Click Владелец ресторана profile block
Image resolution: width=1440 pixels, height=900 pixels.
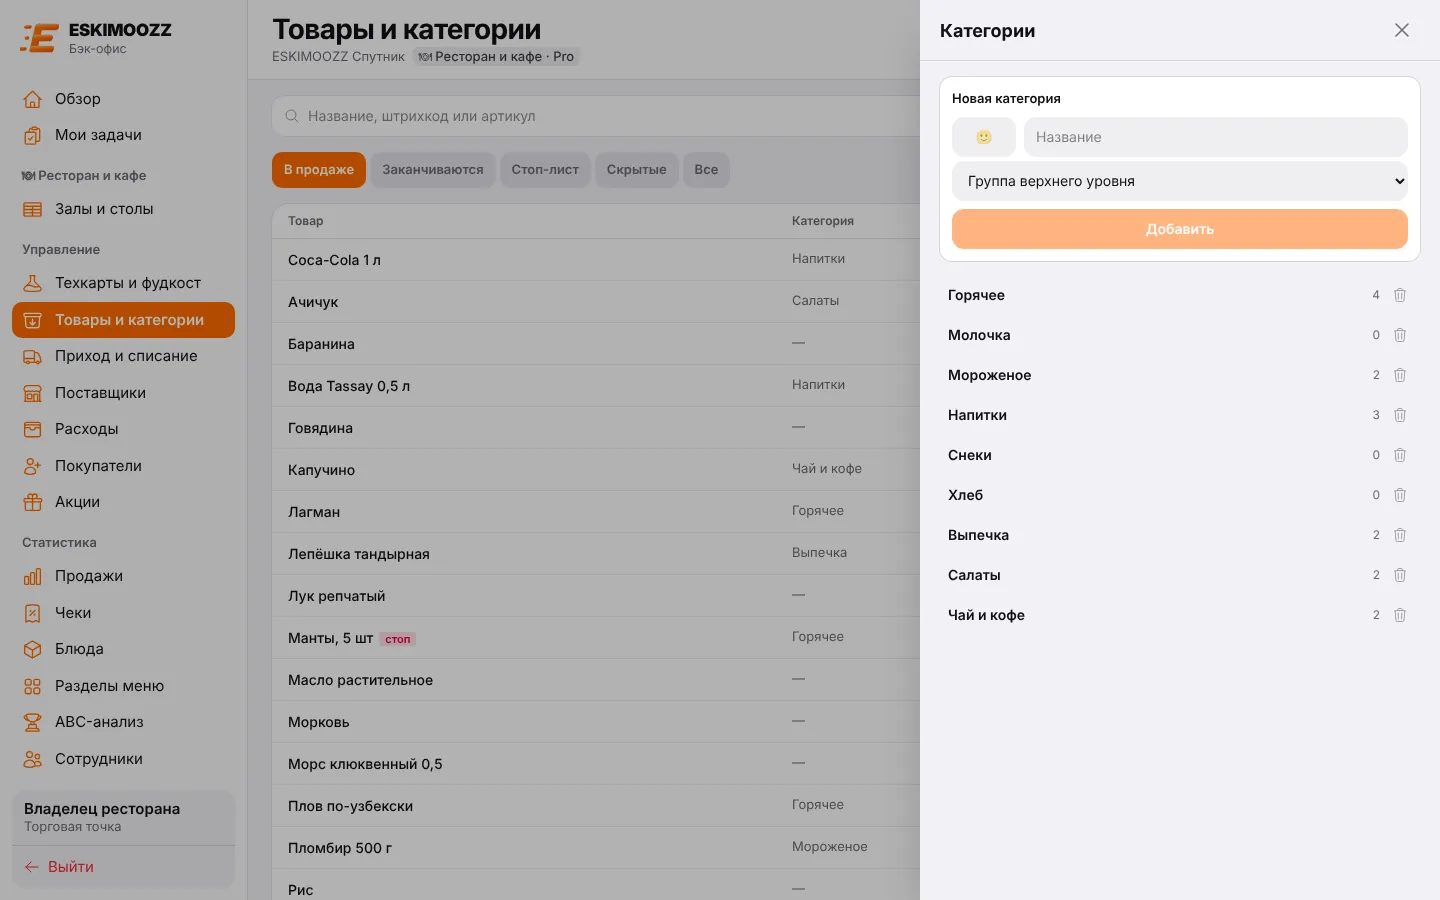point(123,817)
